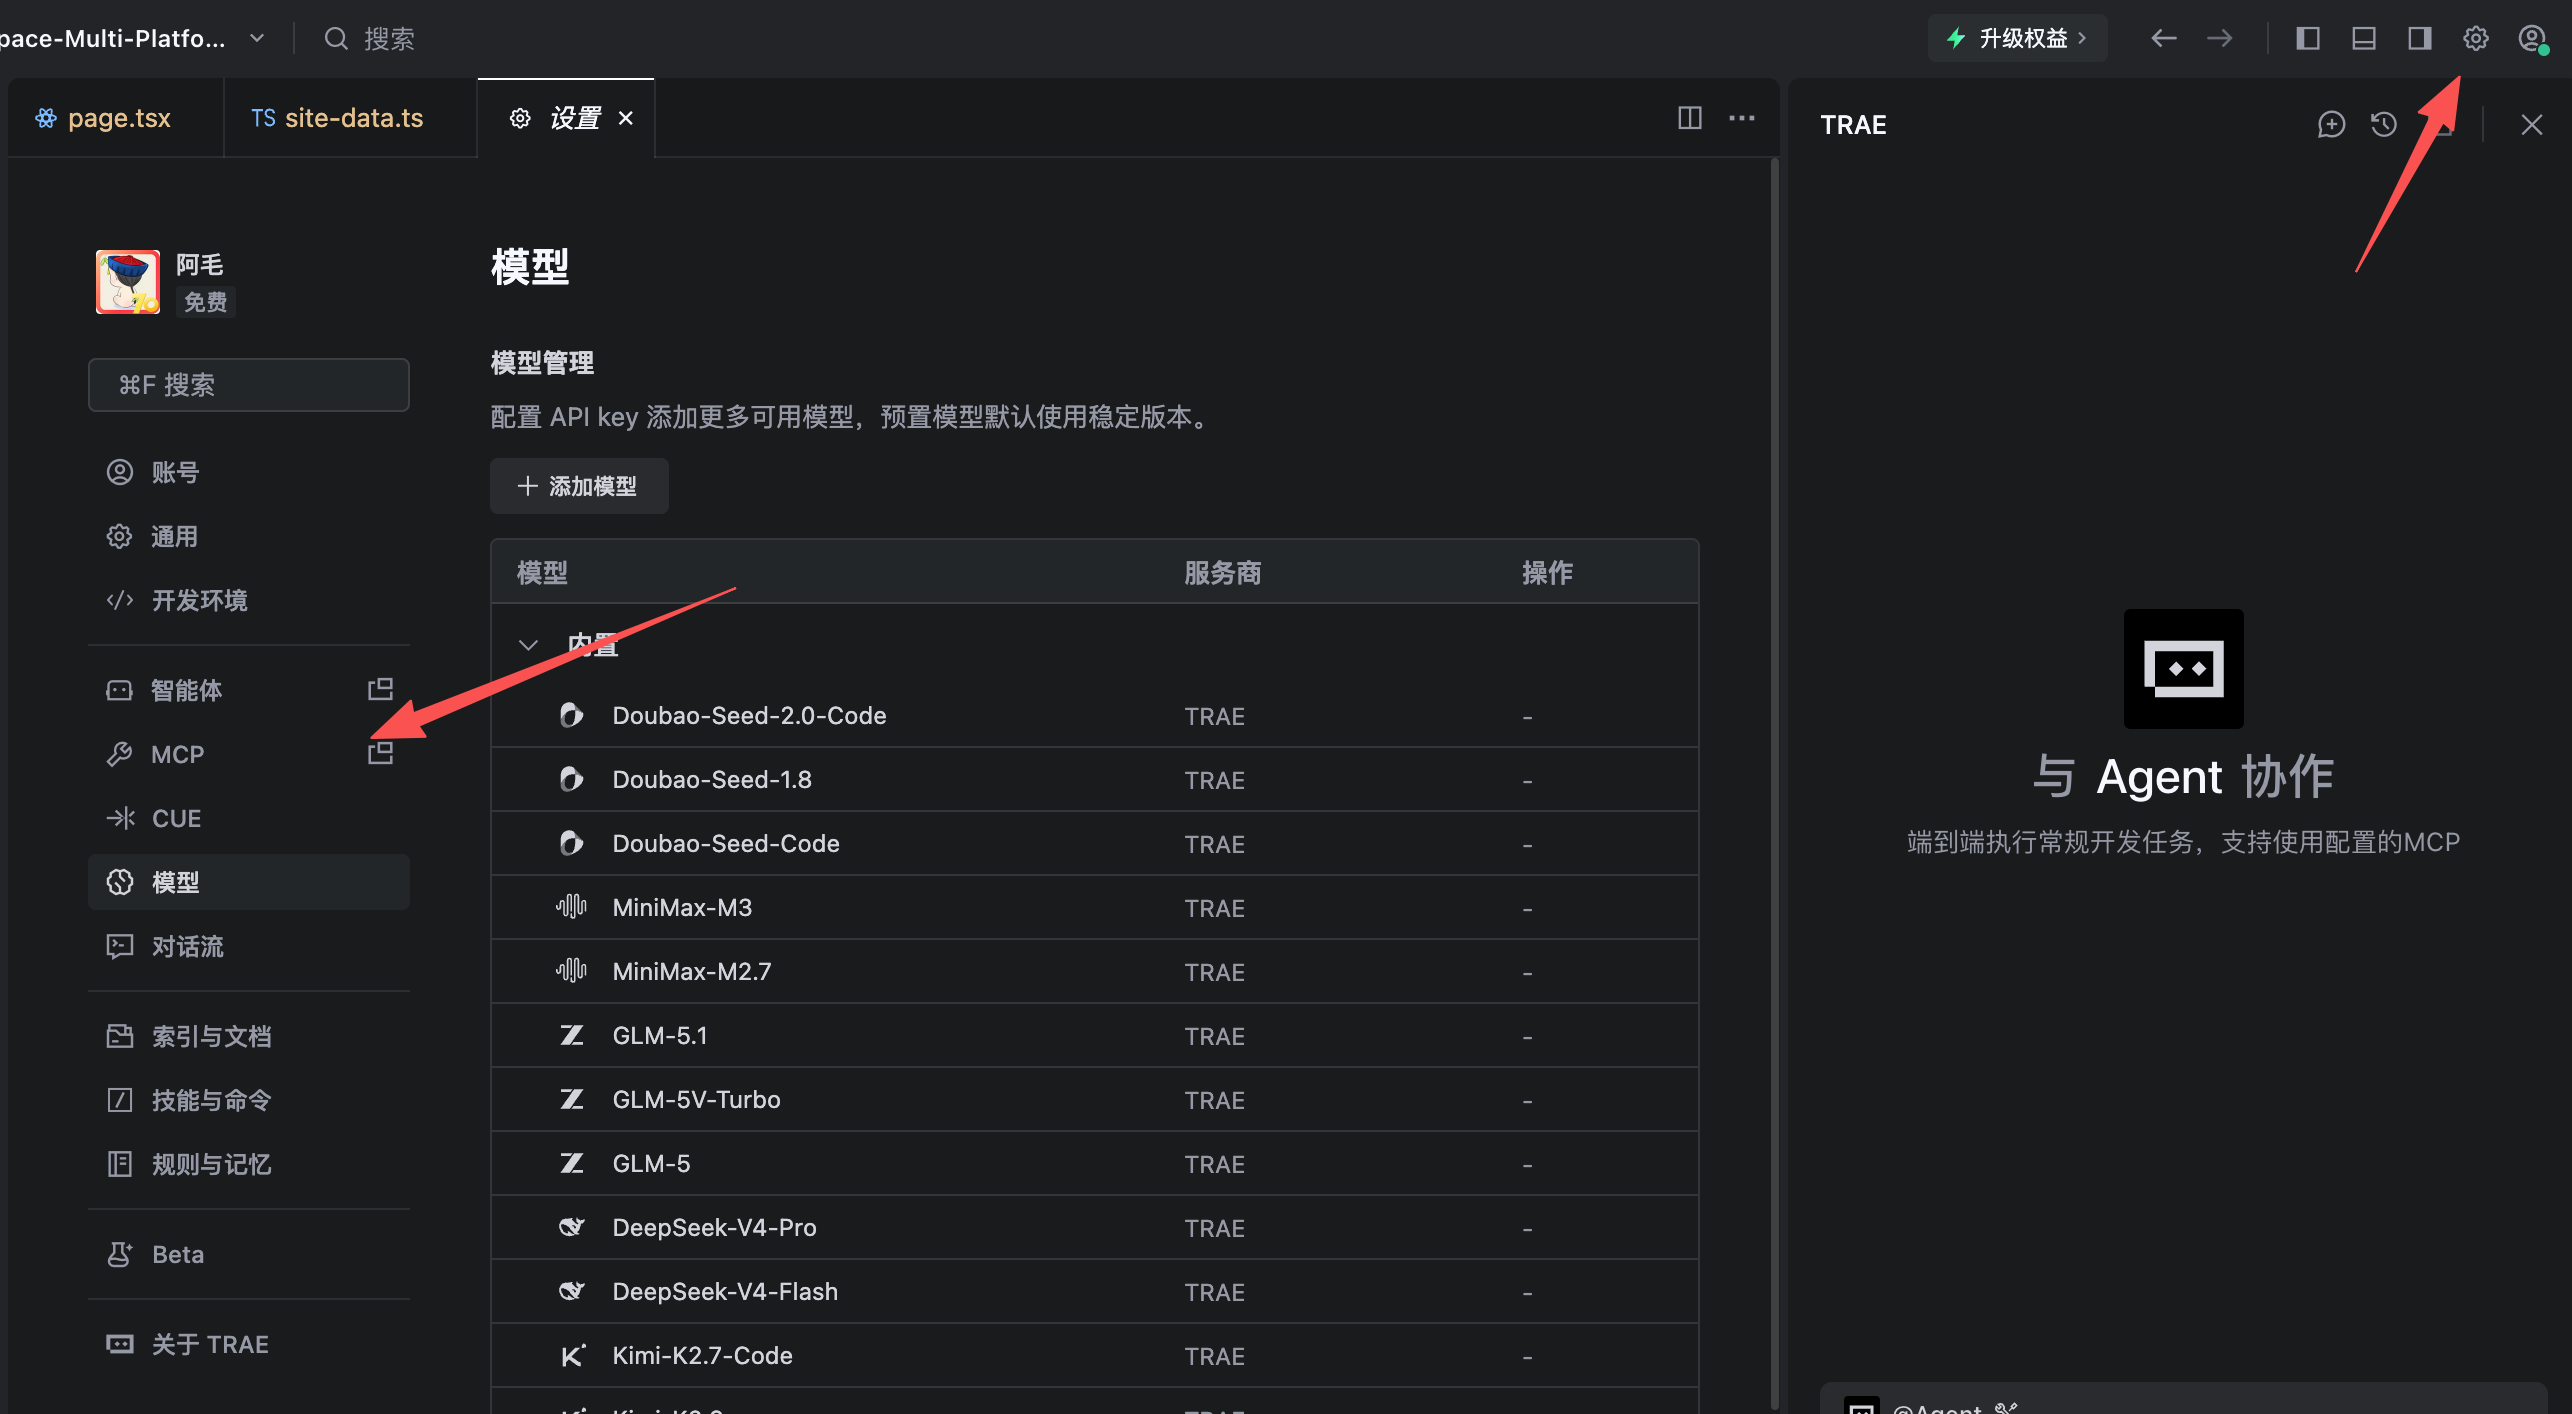Screen dimensions: 2572x1414
Task: Select the MiniMax-M2.7 model row
Action: [1095, 972]
